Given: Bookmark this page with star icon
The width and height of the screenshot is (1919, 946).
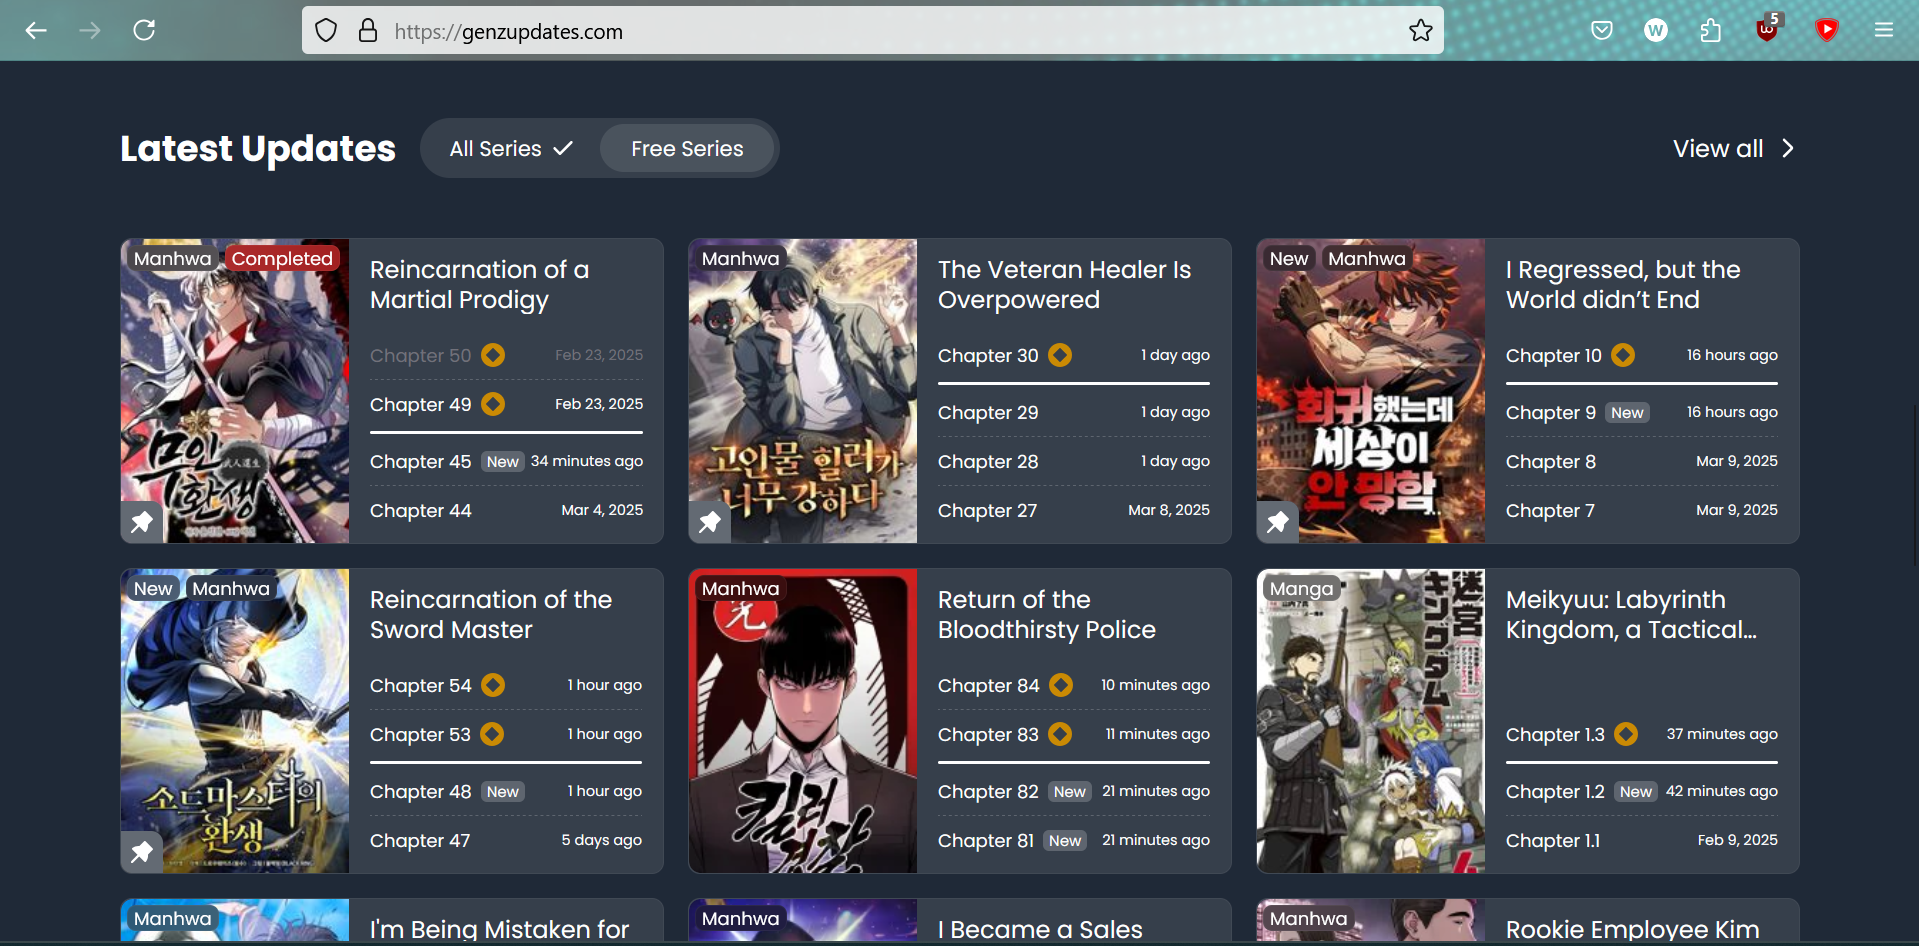Looking at the screenshot, I should 1420,31.
